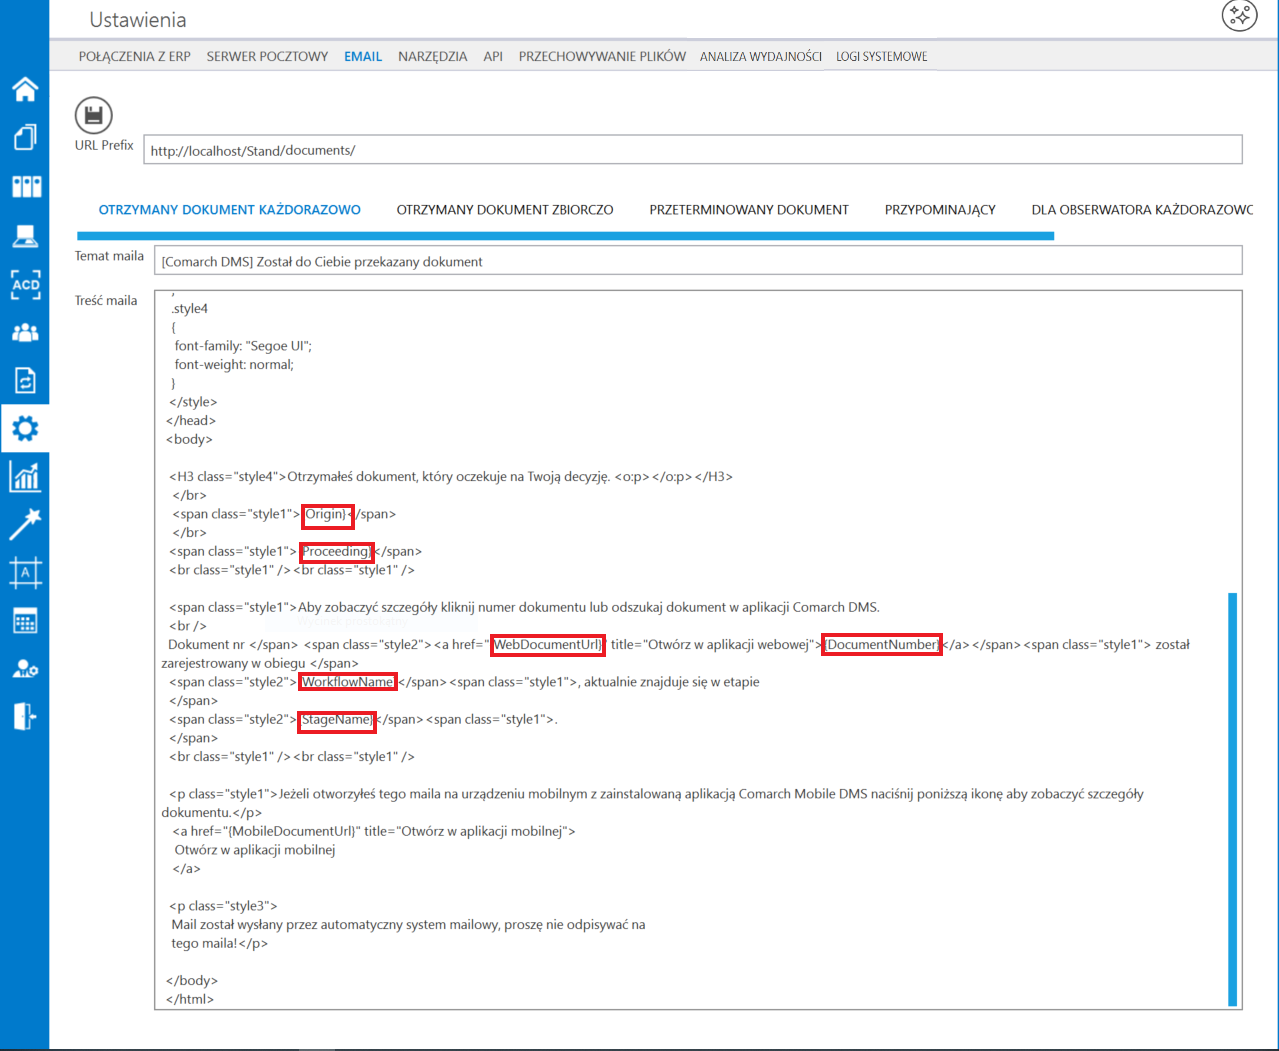This screenshot has height=1051, width=1279.
Task: Click the Temat maila input field
Action: click(698, 261)
